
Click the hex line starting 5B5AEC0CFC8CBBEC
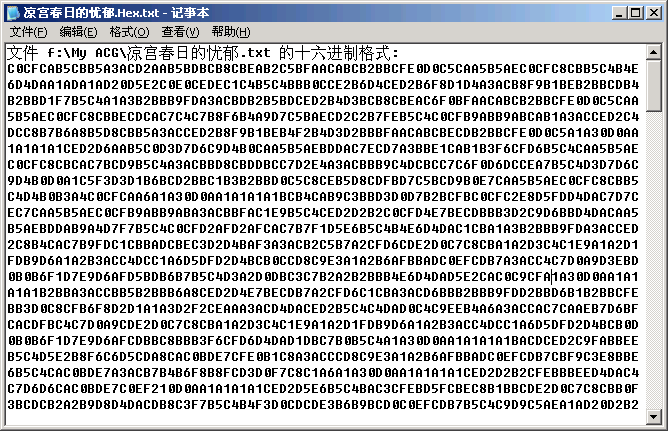323,117
